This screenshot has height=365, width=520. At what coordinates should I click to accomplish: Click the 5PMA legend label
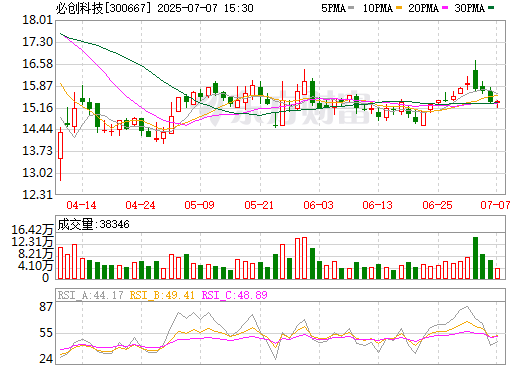333,8
